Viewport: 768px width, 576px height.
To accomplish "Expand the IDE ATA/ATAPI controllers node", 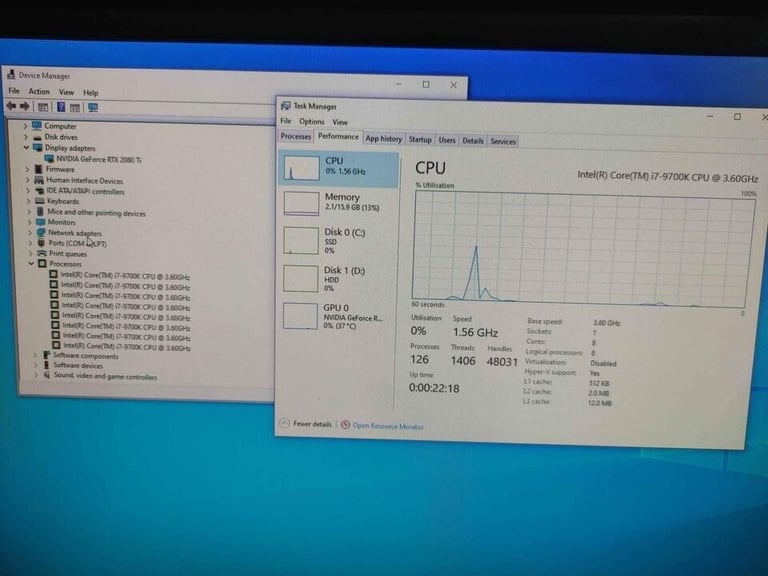I will (x=28, y=191).
